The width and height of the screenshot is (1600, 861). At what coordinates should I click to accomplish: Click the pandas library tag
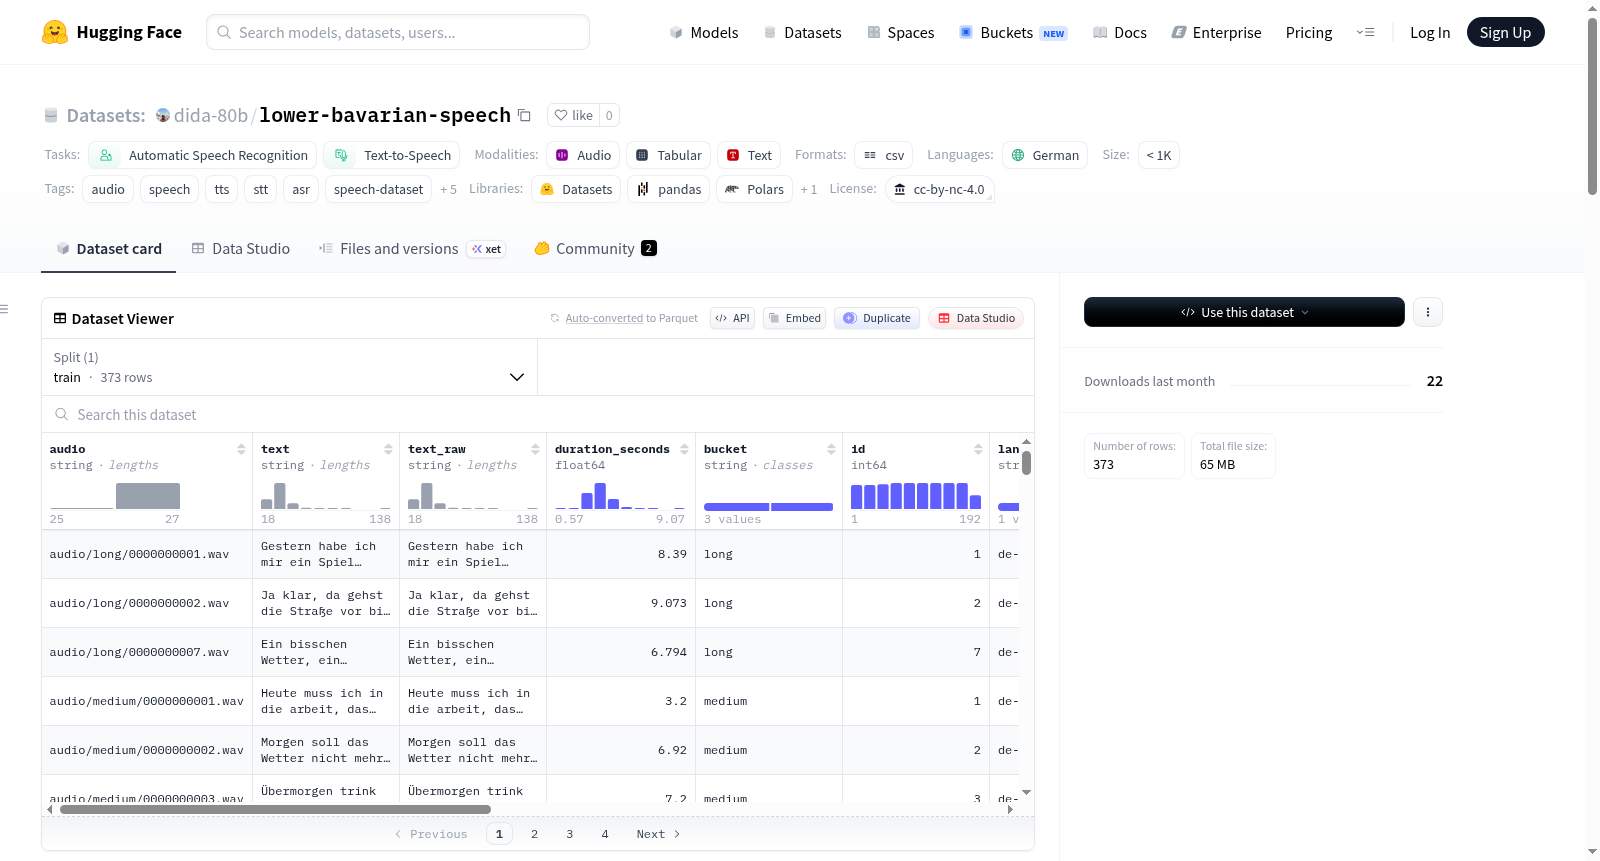(x=669, y=189)
